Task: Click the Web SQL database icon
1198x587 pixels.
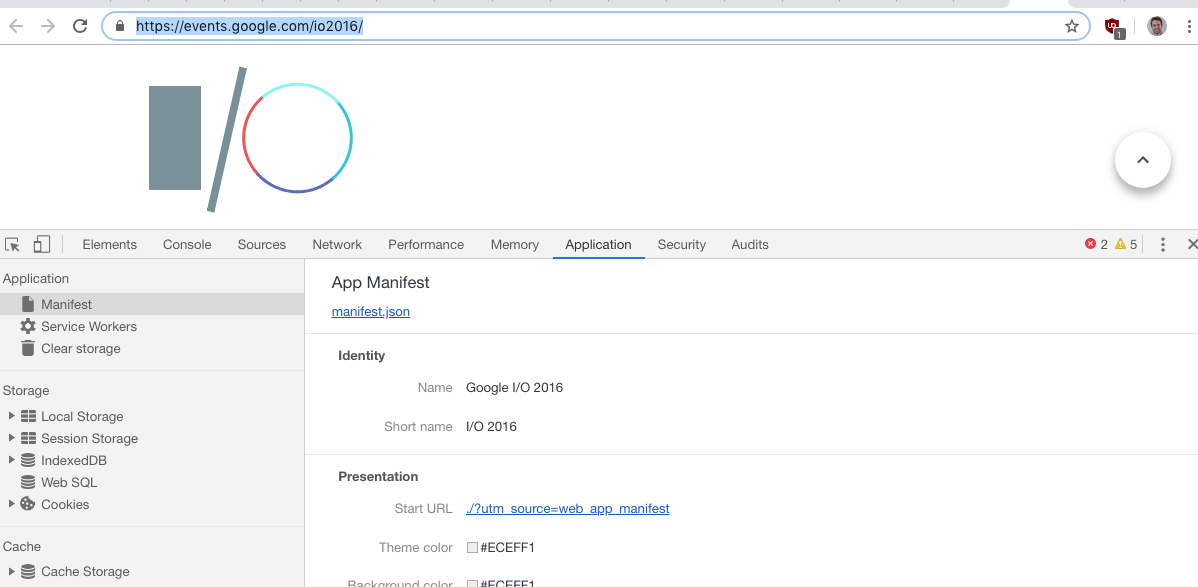Action: click(28, 482)
